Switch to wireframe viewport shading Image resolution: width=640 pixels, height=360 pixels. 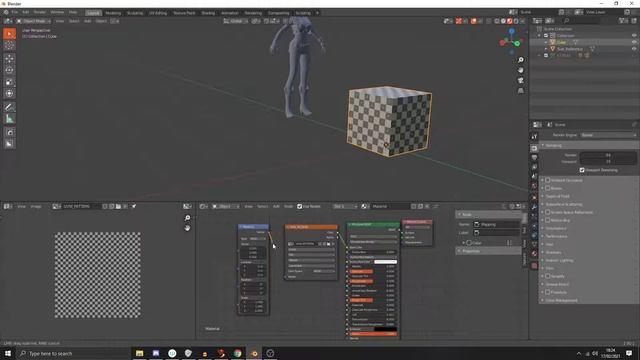coord(497,21)
